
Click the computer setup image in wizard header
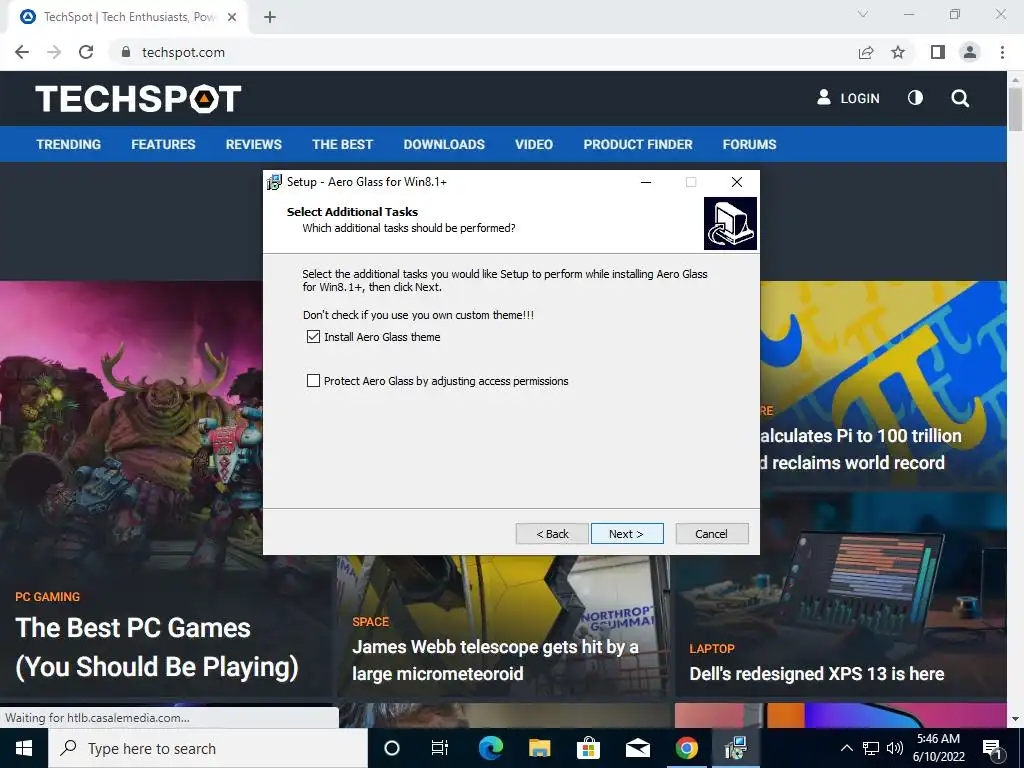point(730,224)
